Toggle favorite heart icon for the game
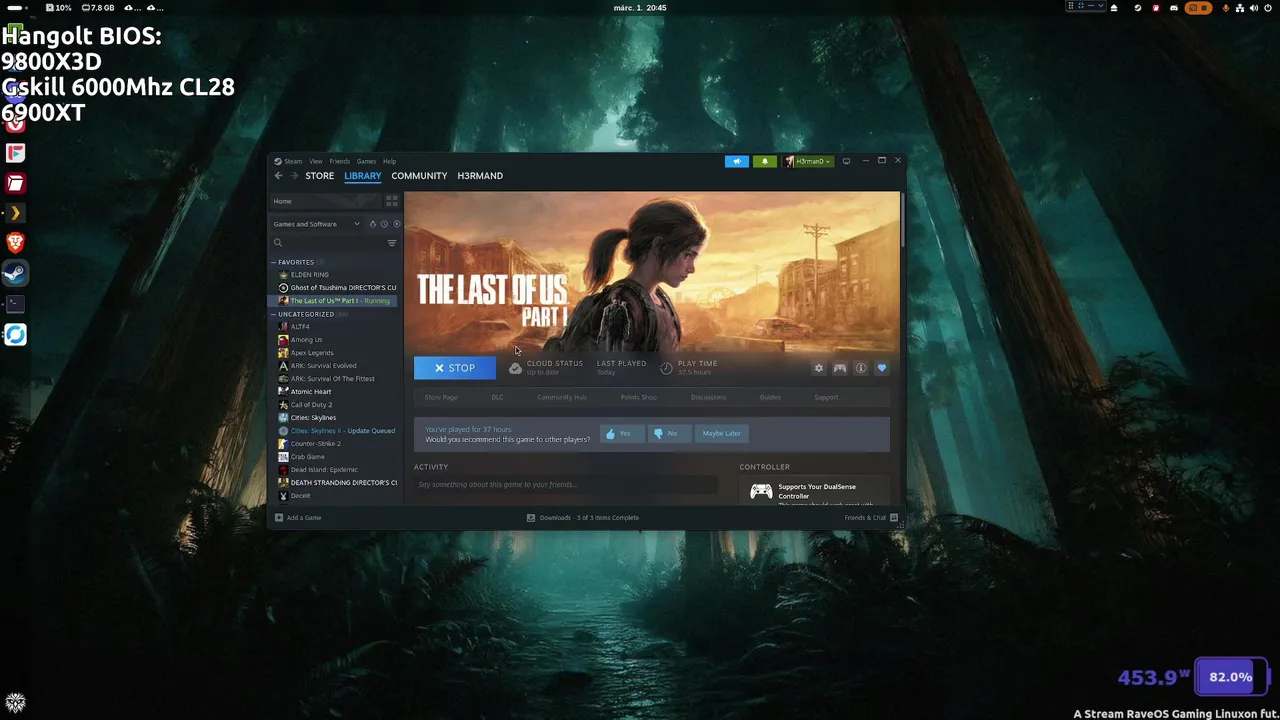This screenshot has width=1280, height=720. pos(882,368)
